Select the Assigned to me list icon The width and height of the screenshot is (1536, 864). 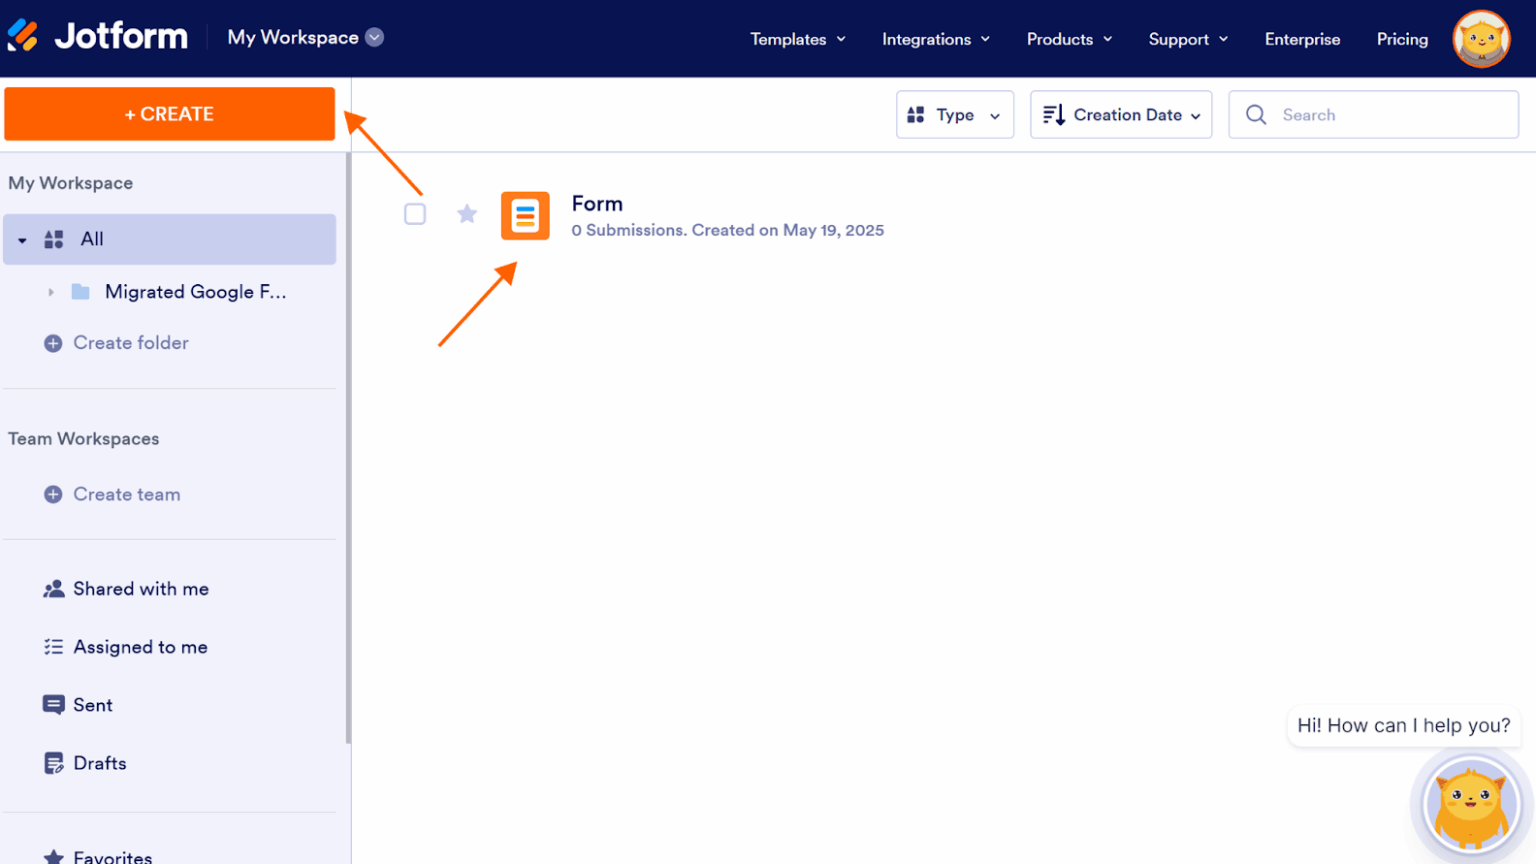tap(53, 647)
